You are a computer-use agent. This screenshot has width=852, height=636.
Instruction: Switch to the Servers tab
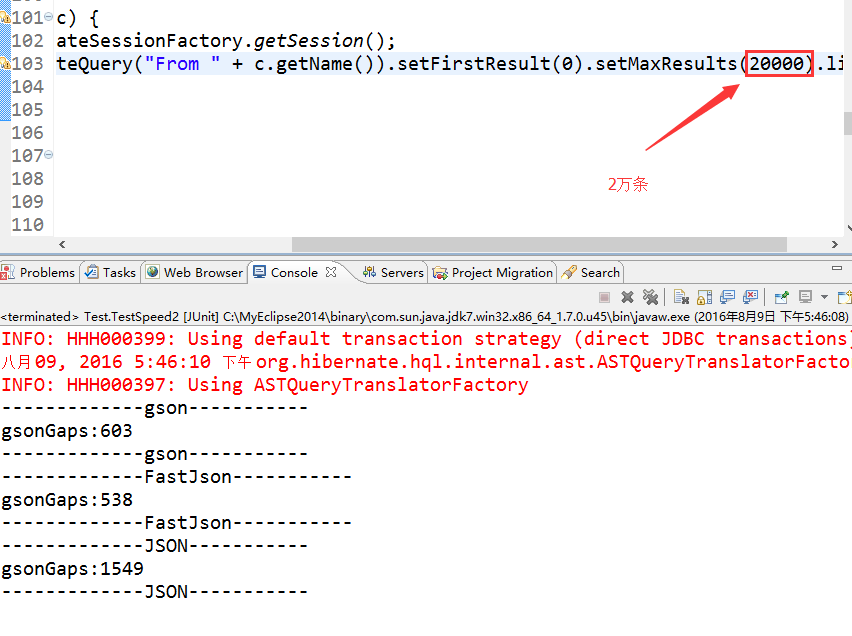click(x=393, y=272)
